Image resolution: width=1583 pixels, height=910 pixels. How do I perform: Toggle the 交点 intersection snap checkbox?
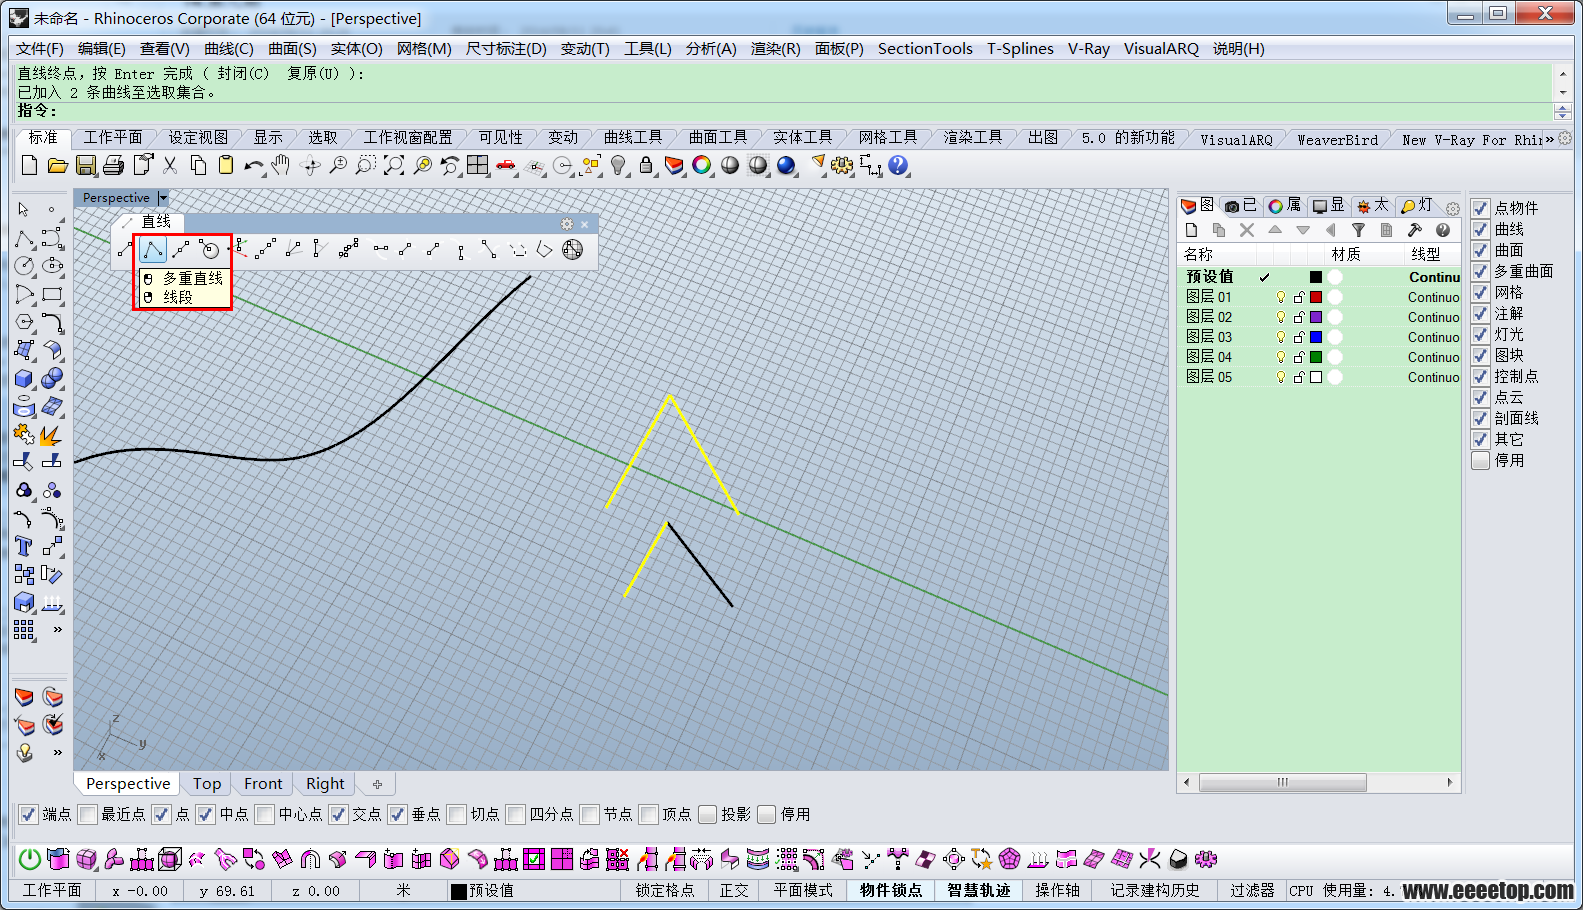click(x=338, y=814)
